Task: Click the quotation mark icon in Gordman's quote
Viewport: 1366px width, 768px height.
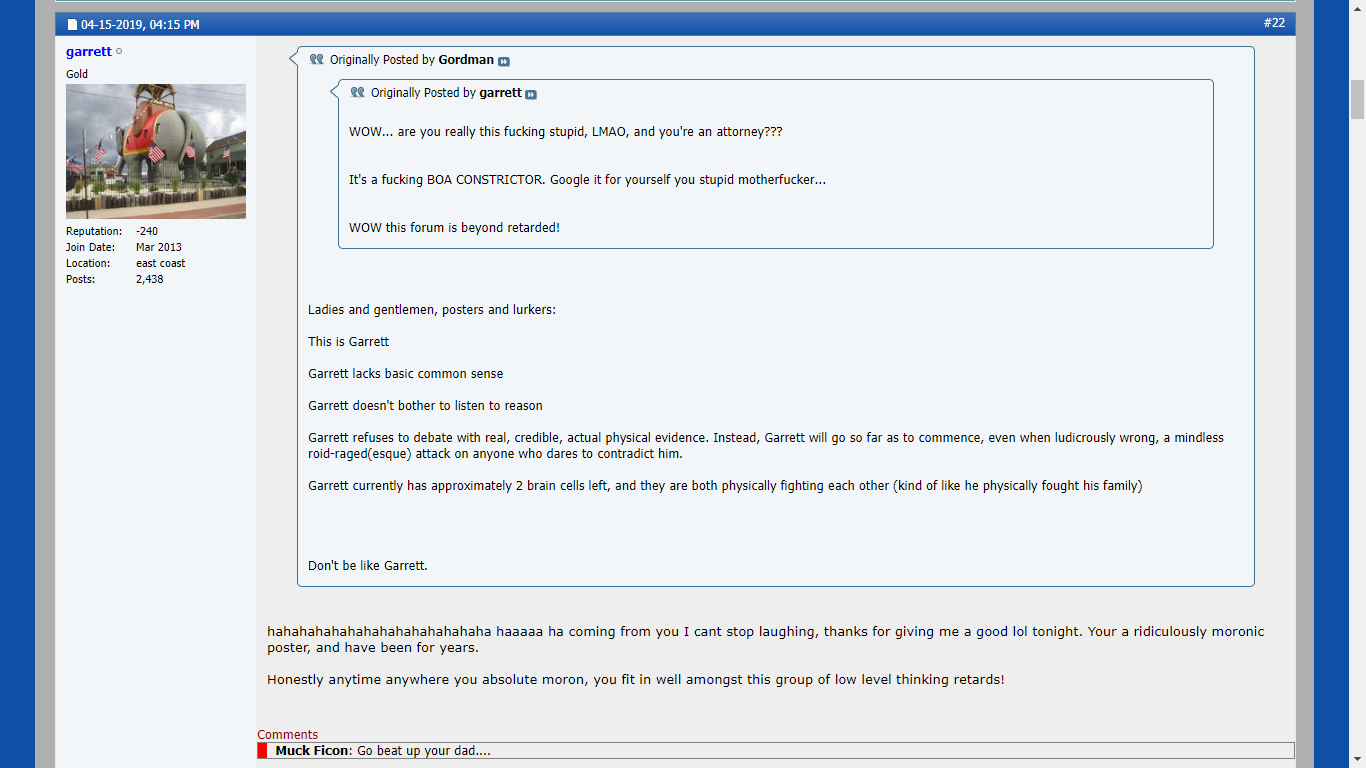Action: [317, 59]
